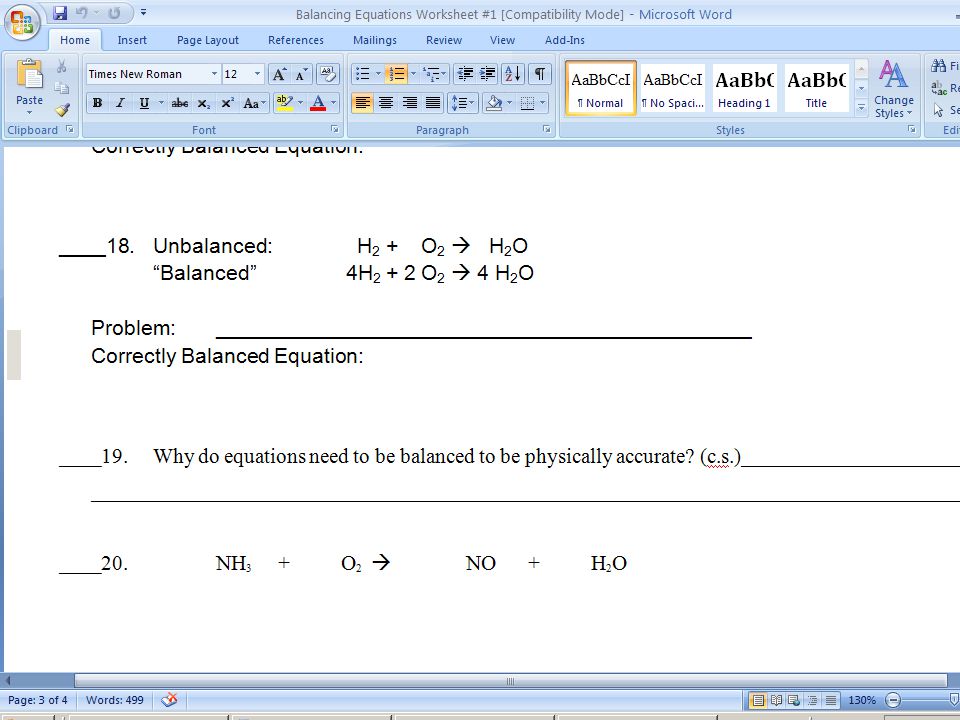Click the horizontal scrollbar thumb
Screen dimensions: 960x720
511,681
